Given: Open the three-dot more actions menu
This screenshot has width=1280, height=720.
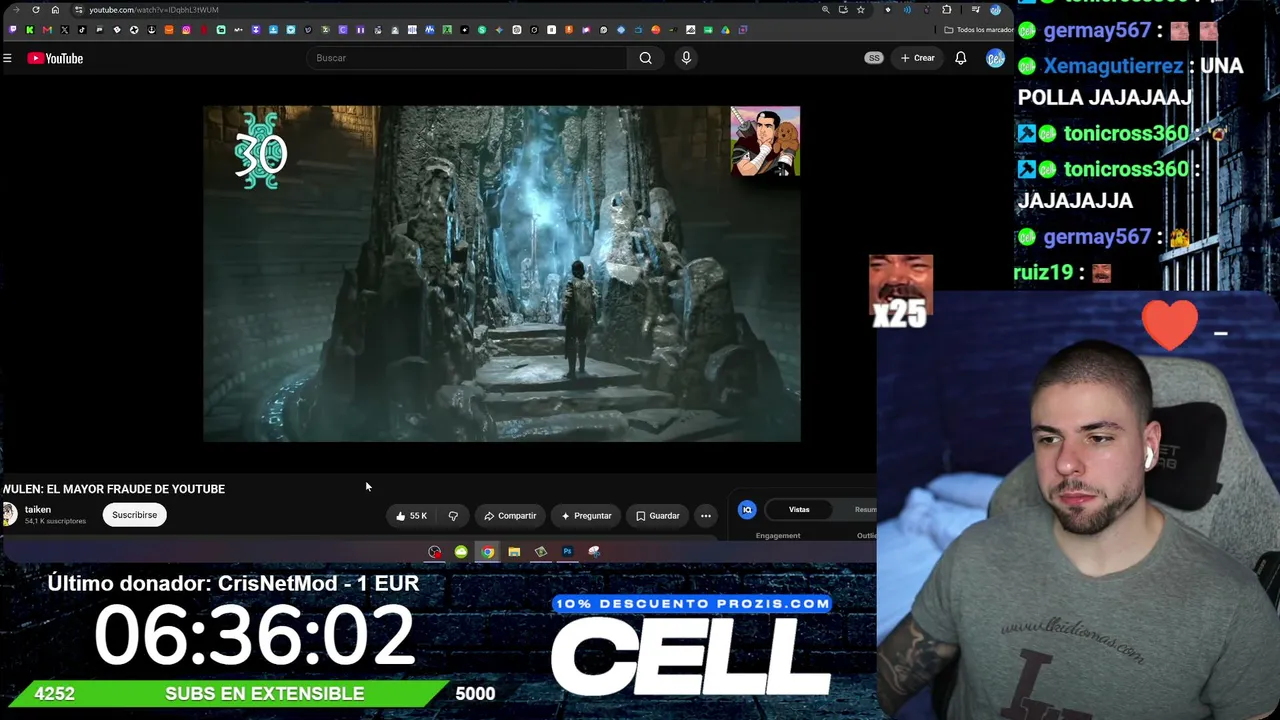Looking at the screenshot, I should click(x=706, y=516).
